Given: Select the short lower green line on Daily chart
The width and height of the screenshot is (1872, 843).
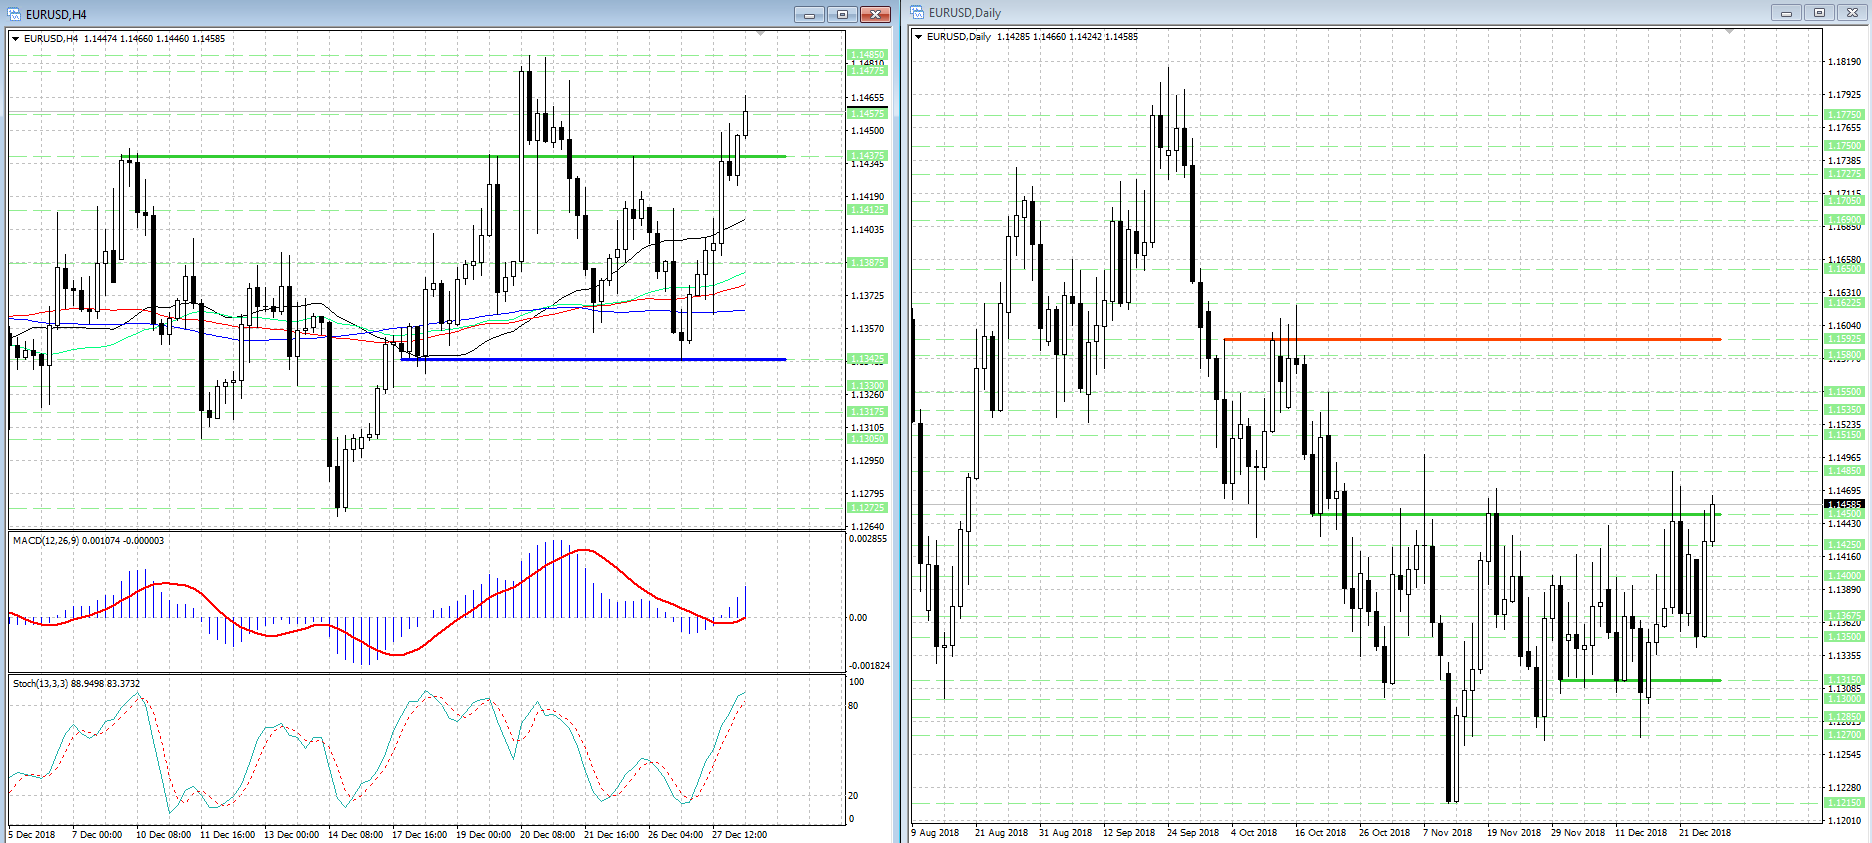Looking at the screenshot, I should pyautogui.click(x=1640, y=680).
